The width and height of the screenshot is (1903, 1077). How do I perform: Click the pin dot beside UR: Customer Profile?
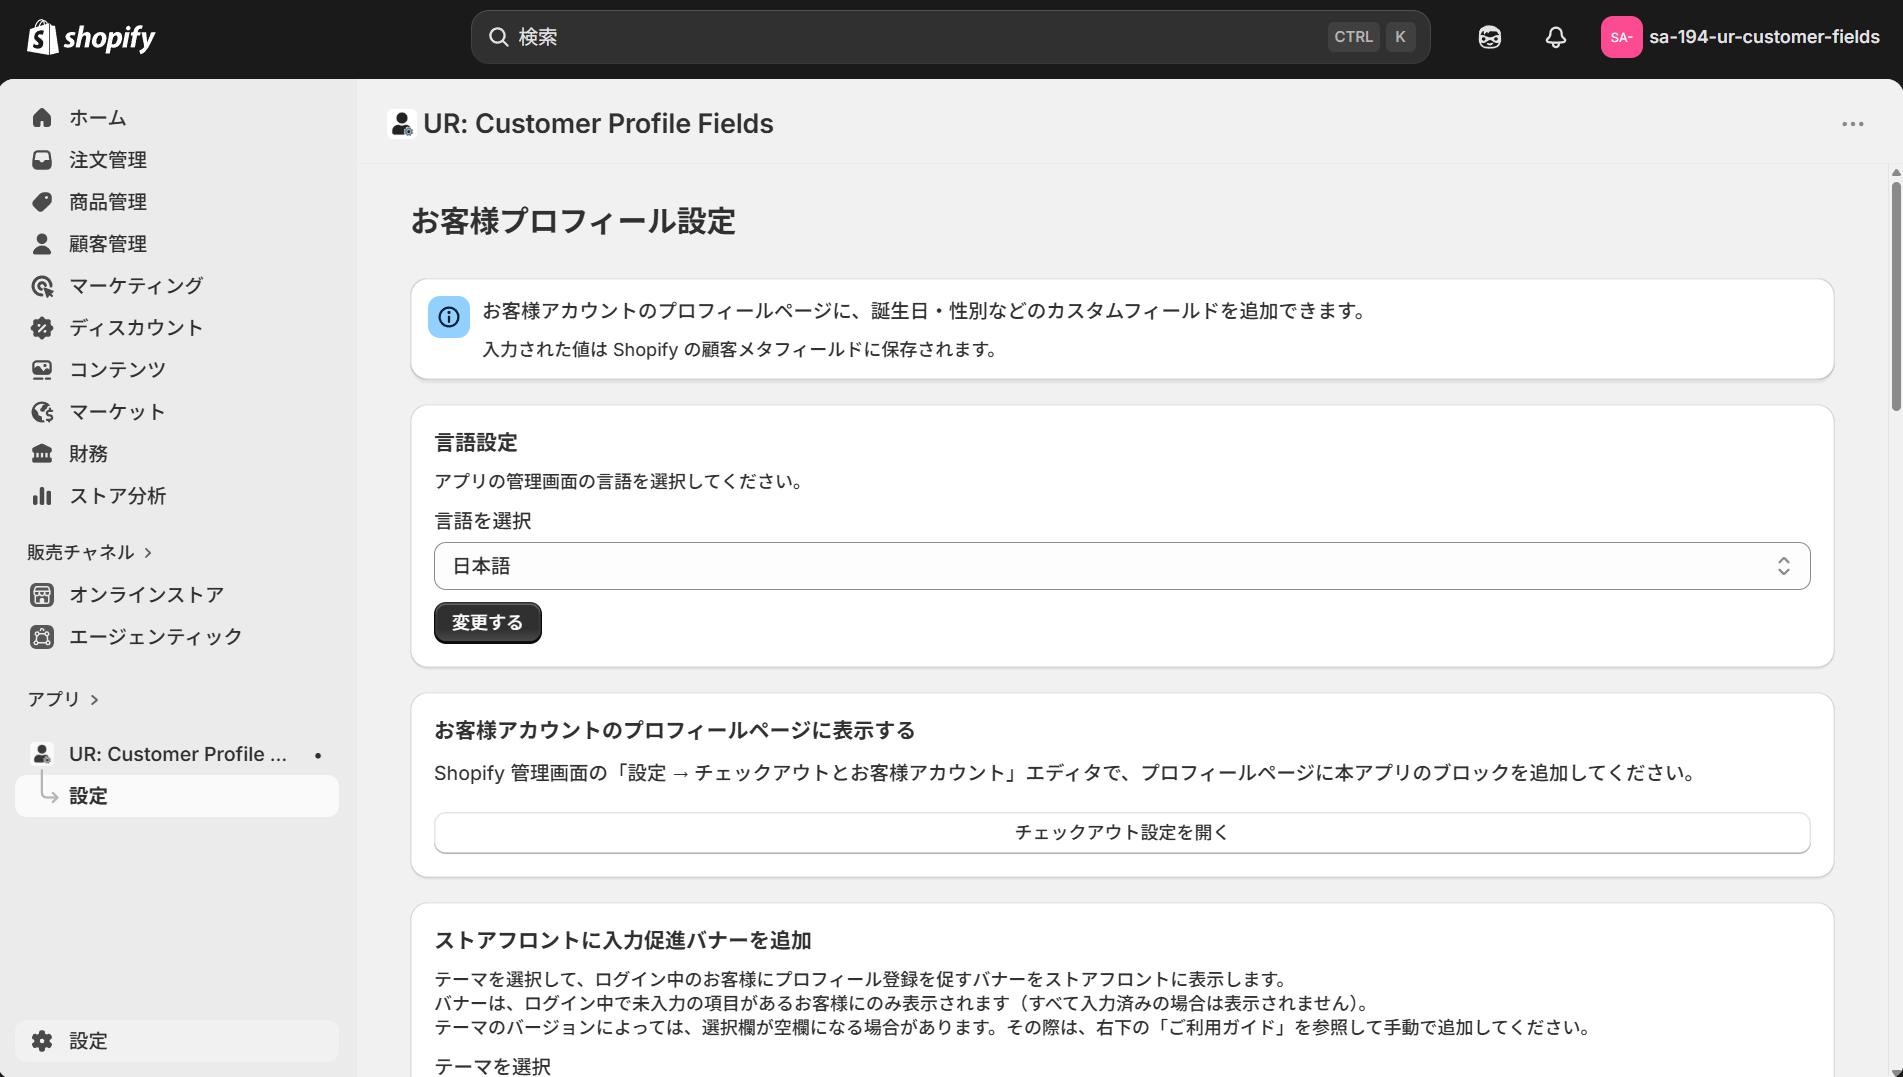pos(318,755)
